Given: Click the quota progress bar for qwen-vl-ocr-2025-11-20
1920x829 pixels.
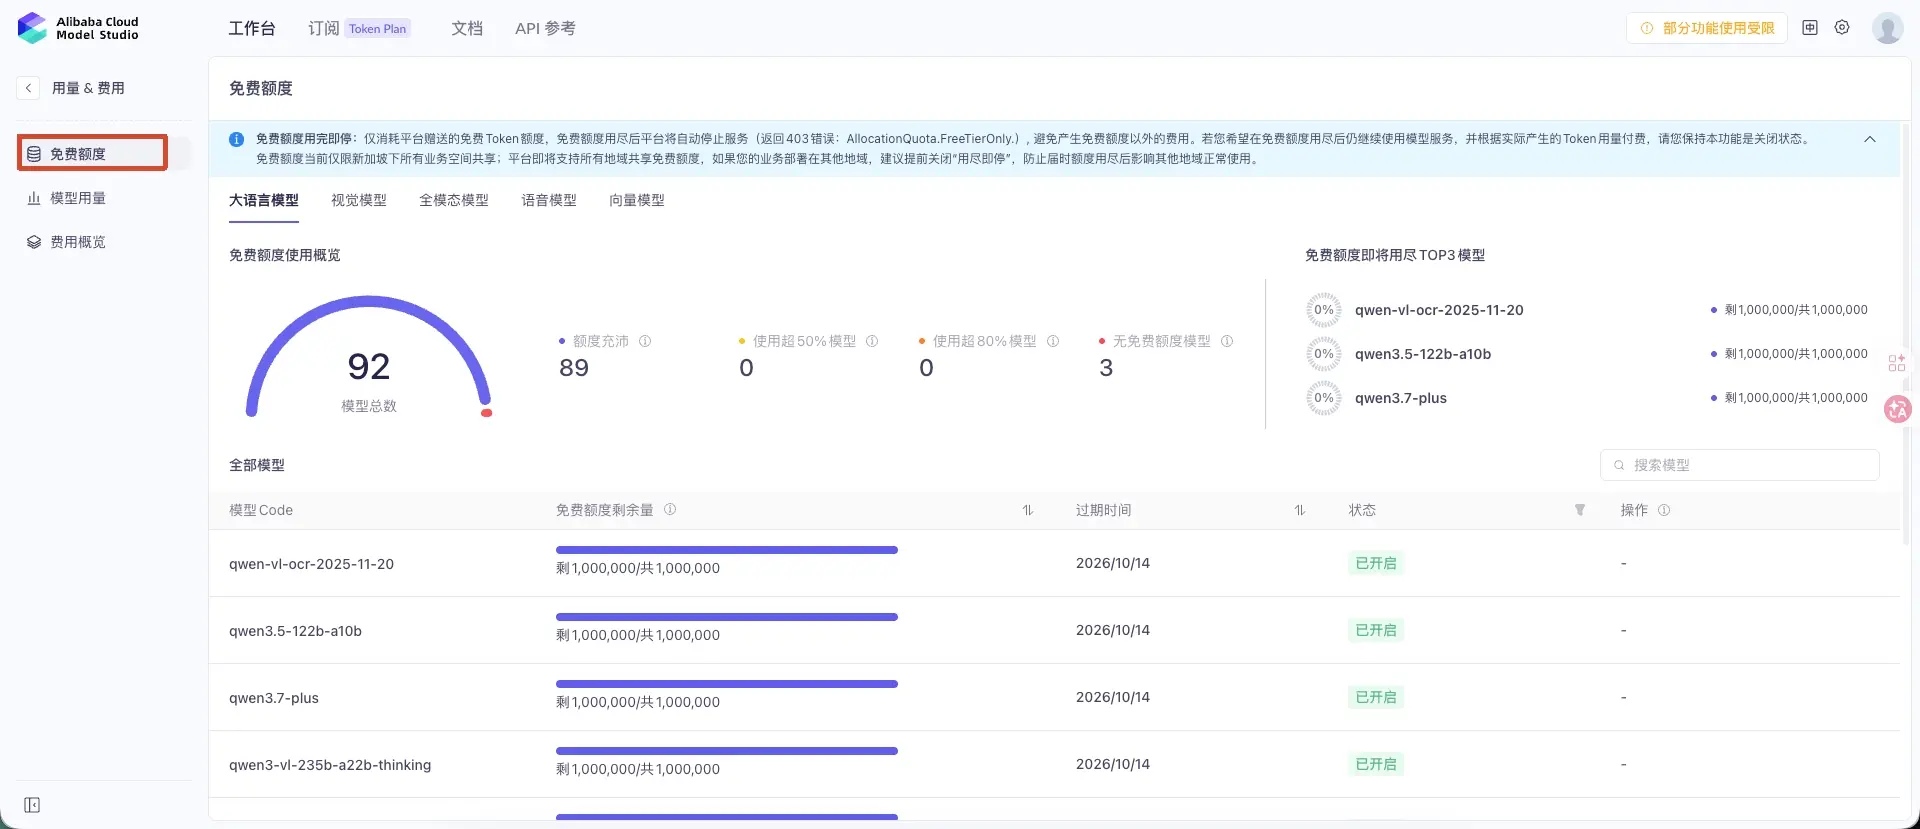Looking at the screenshot, I should (727, 550).
